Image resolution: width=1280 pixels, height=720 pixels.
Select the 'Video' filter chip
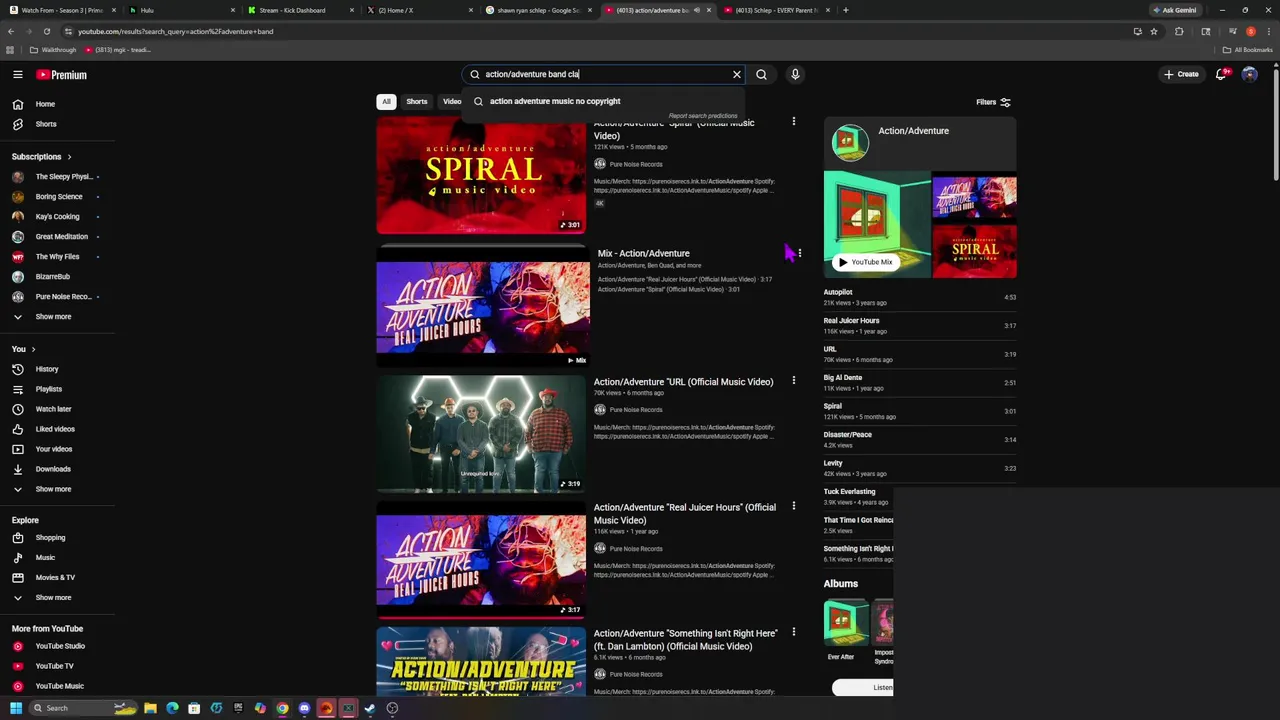coord(451,101)
